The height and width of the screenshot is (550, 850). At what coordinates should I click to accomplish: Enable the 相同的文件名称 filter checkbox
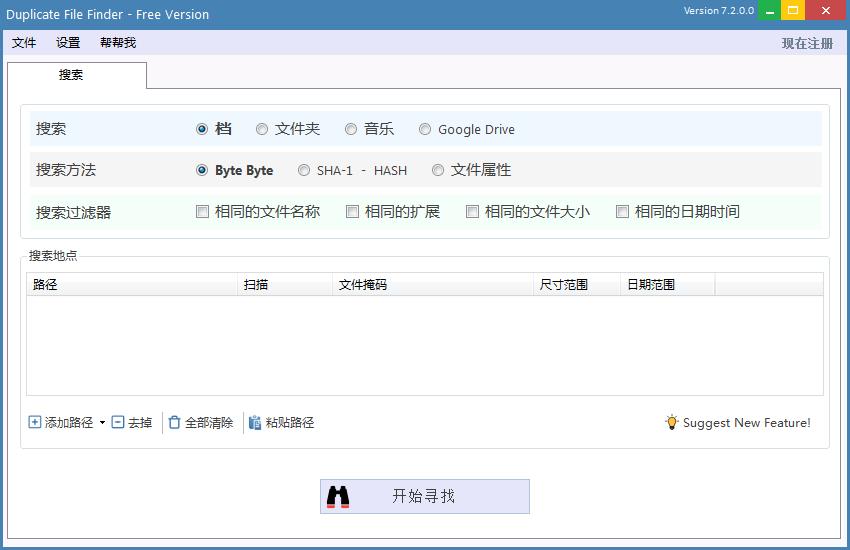point(202,211)
